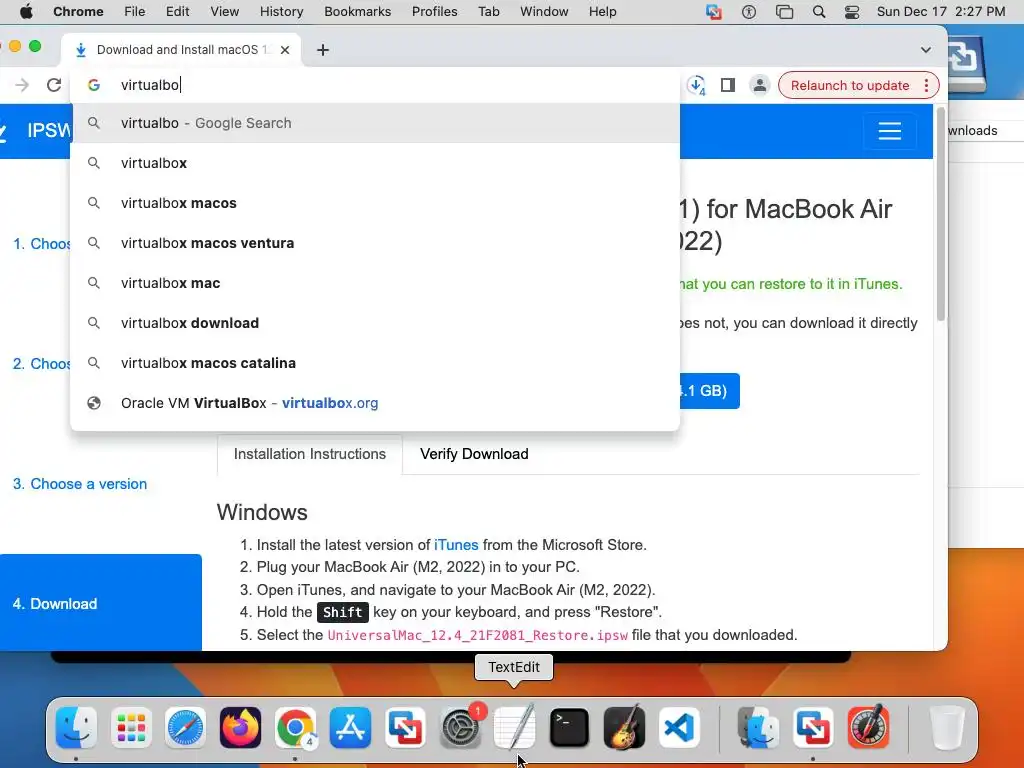
Task: Open Chrome icon in the Dock
Action: tap(295, 728)
